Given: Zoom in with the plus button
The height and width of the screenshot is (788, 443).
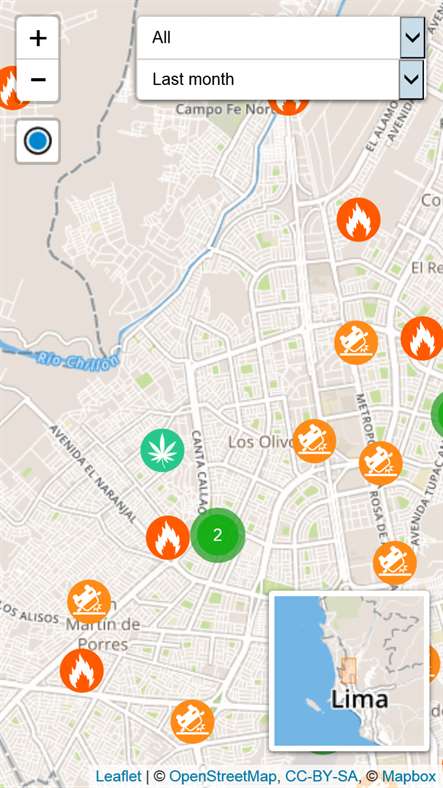Looking at the screenshot, I should point(38,38).
